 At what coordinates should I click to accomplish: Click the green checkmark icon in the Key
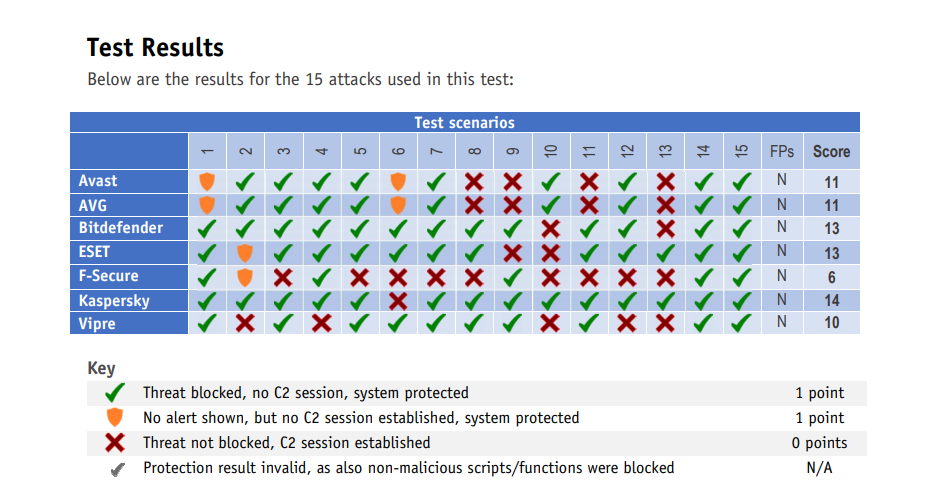(x=115, y=393)
